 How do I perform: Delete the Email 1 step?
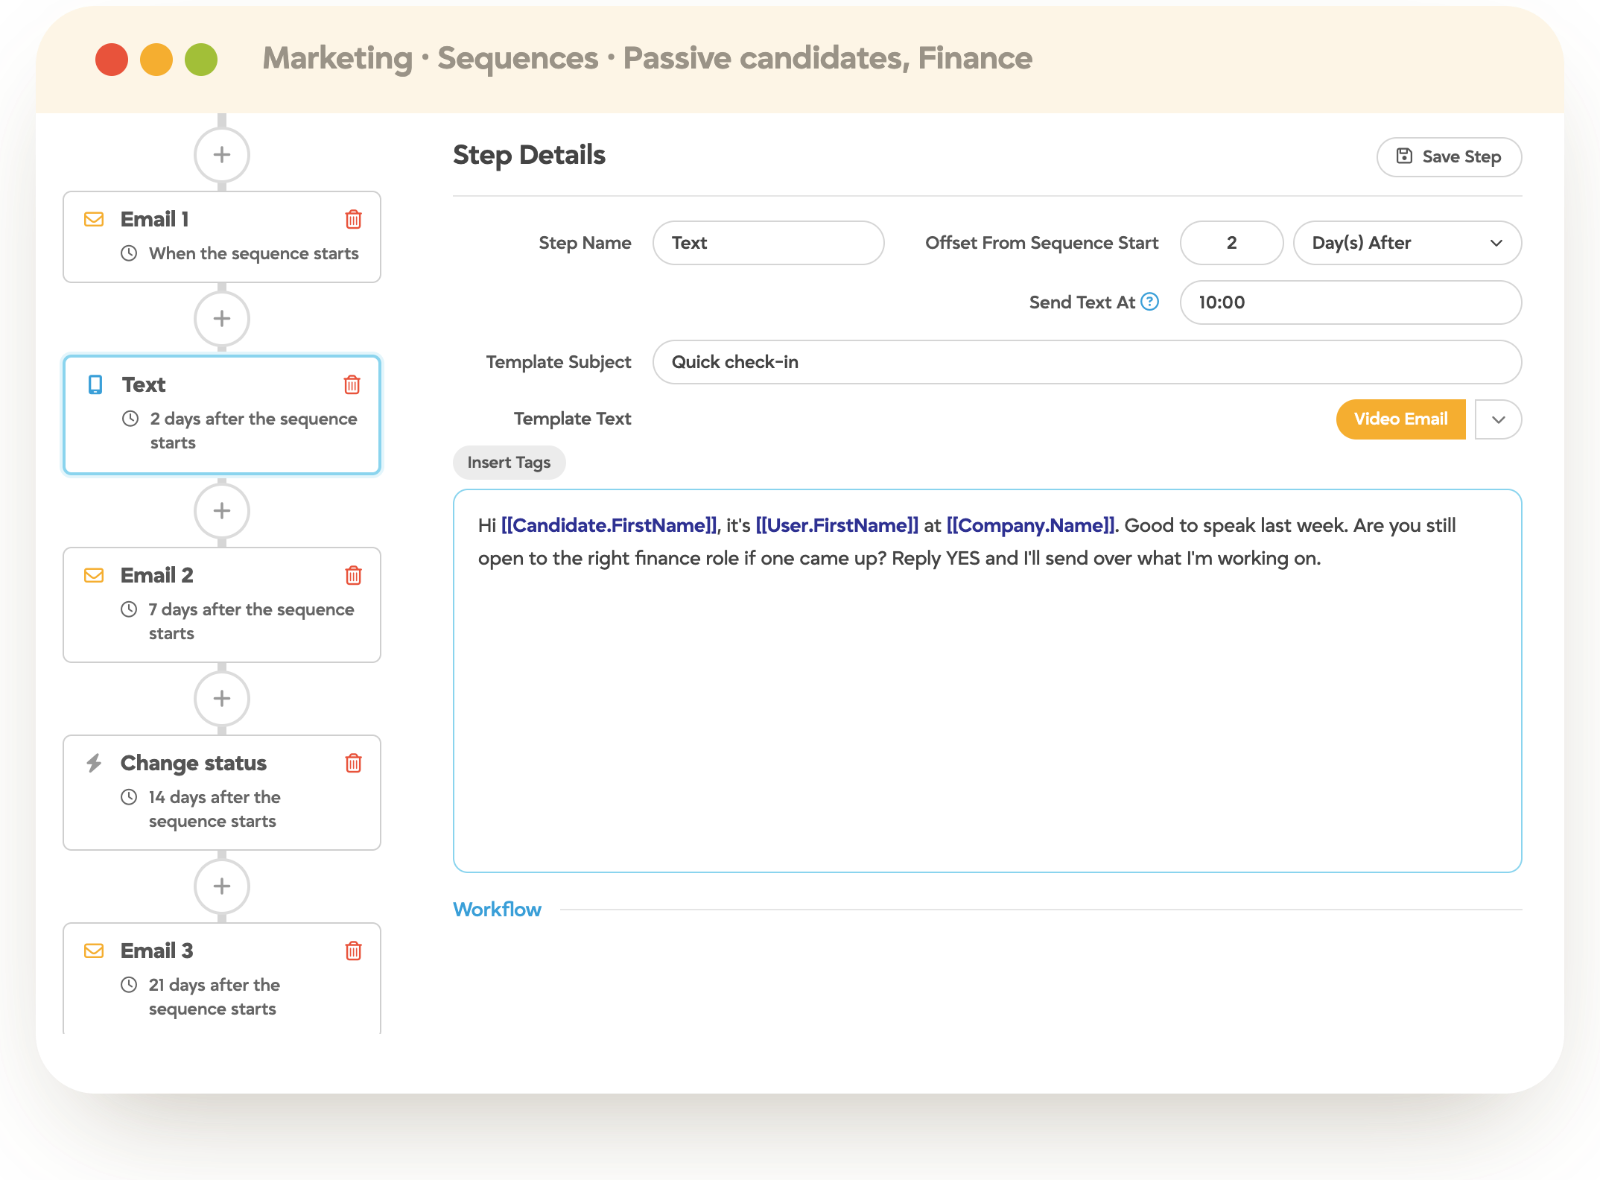353,219
